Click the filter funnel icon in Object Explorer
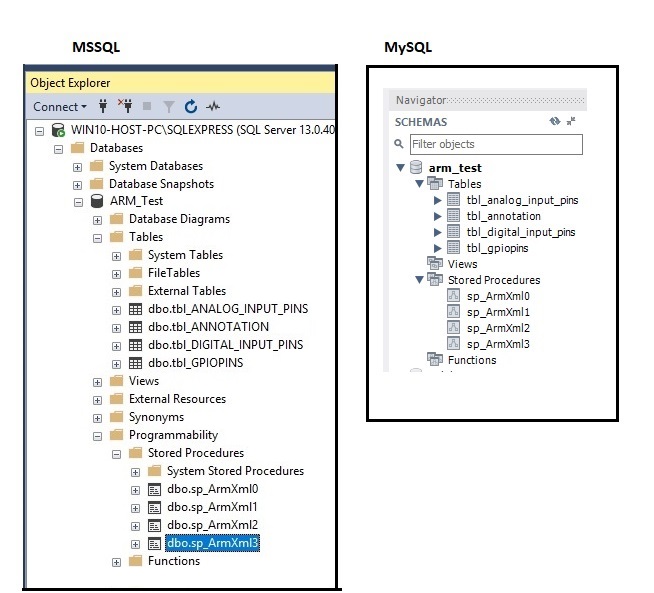This screenshot has width=654, height=593. tap(168, 106)
